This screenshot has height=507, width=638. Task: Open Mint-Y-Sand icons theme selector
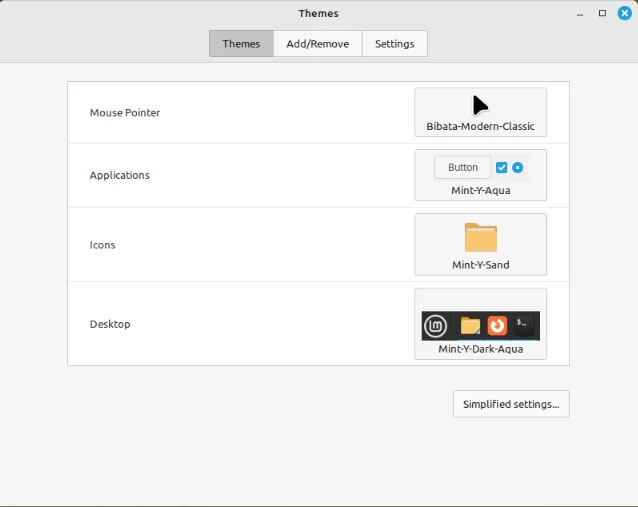pos(481,245)
